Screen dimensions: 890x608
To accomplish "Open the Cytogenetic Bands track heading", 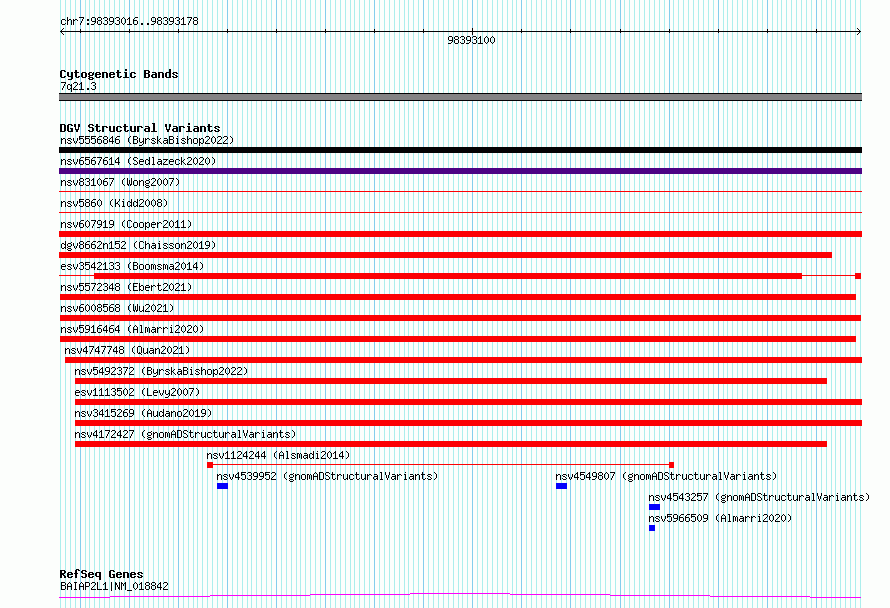I will point(119,74).
